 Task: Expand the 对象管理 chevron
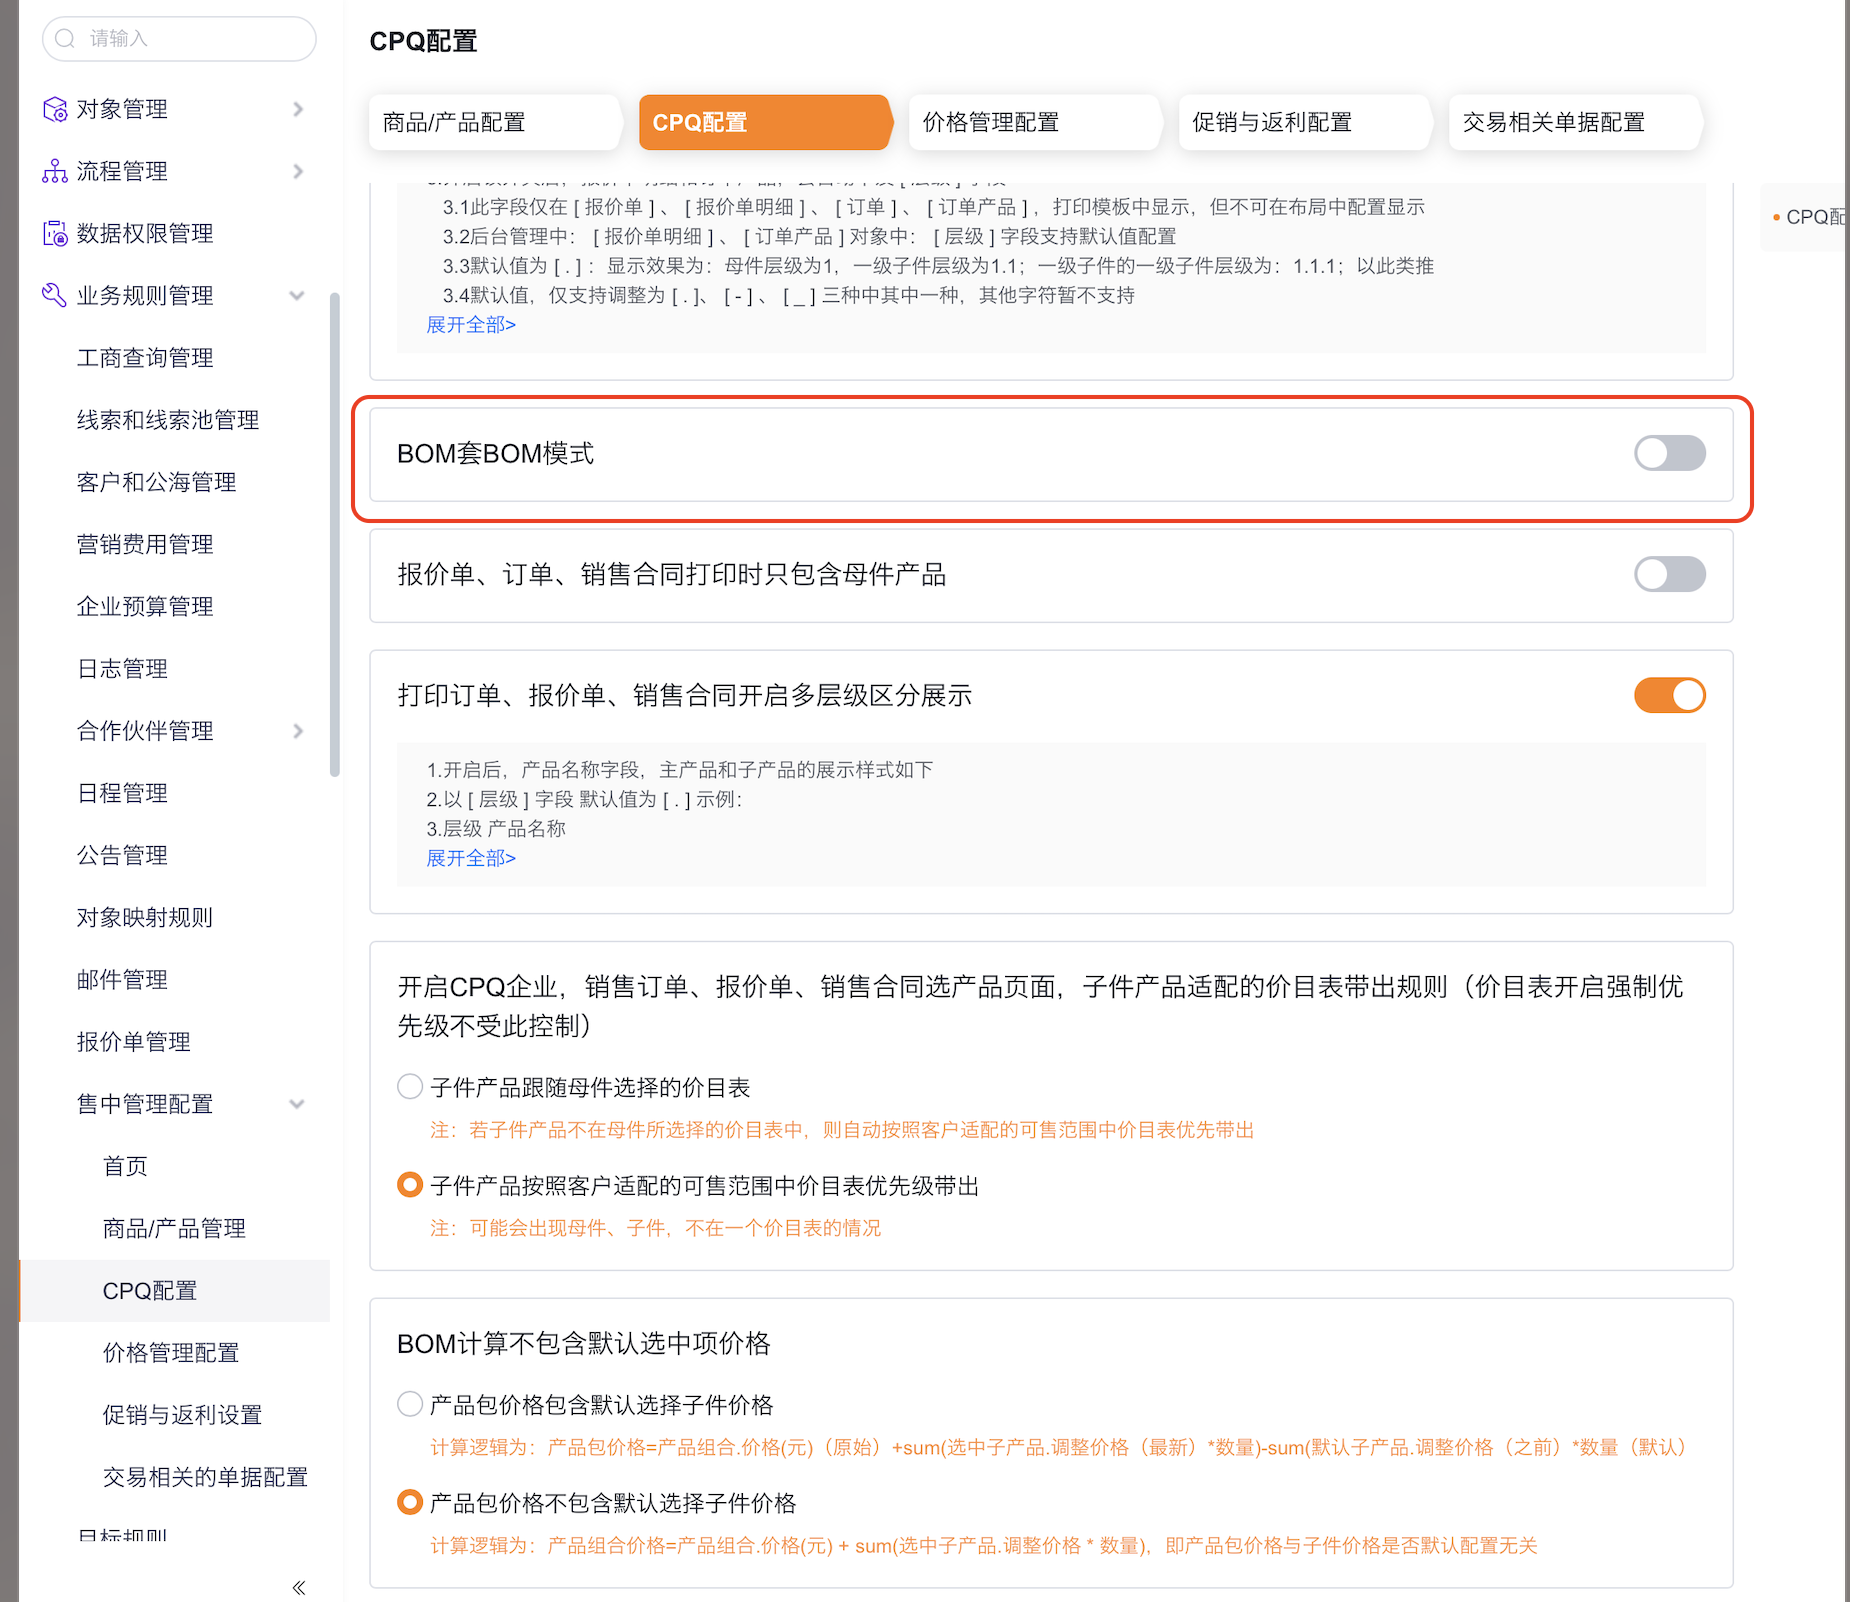[x=297, y=109]
